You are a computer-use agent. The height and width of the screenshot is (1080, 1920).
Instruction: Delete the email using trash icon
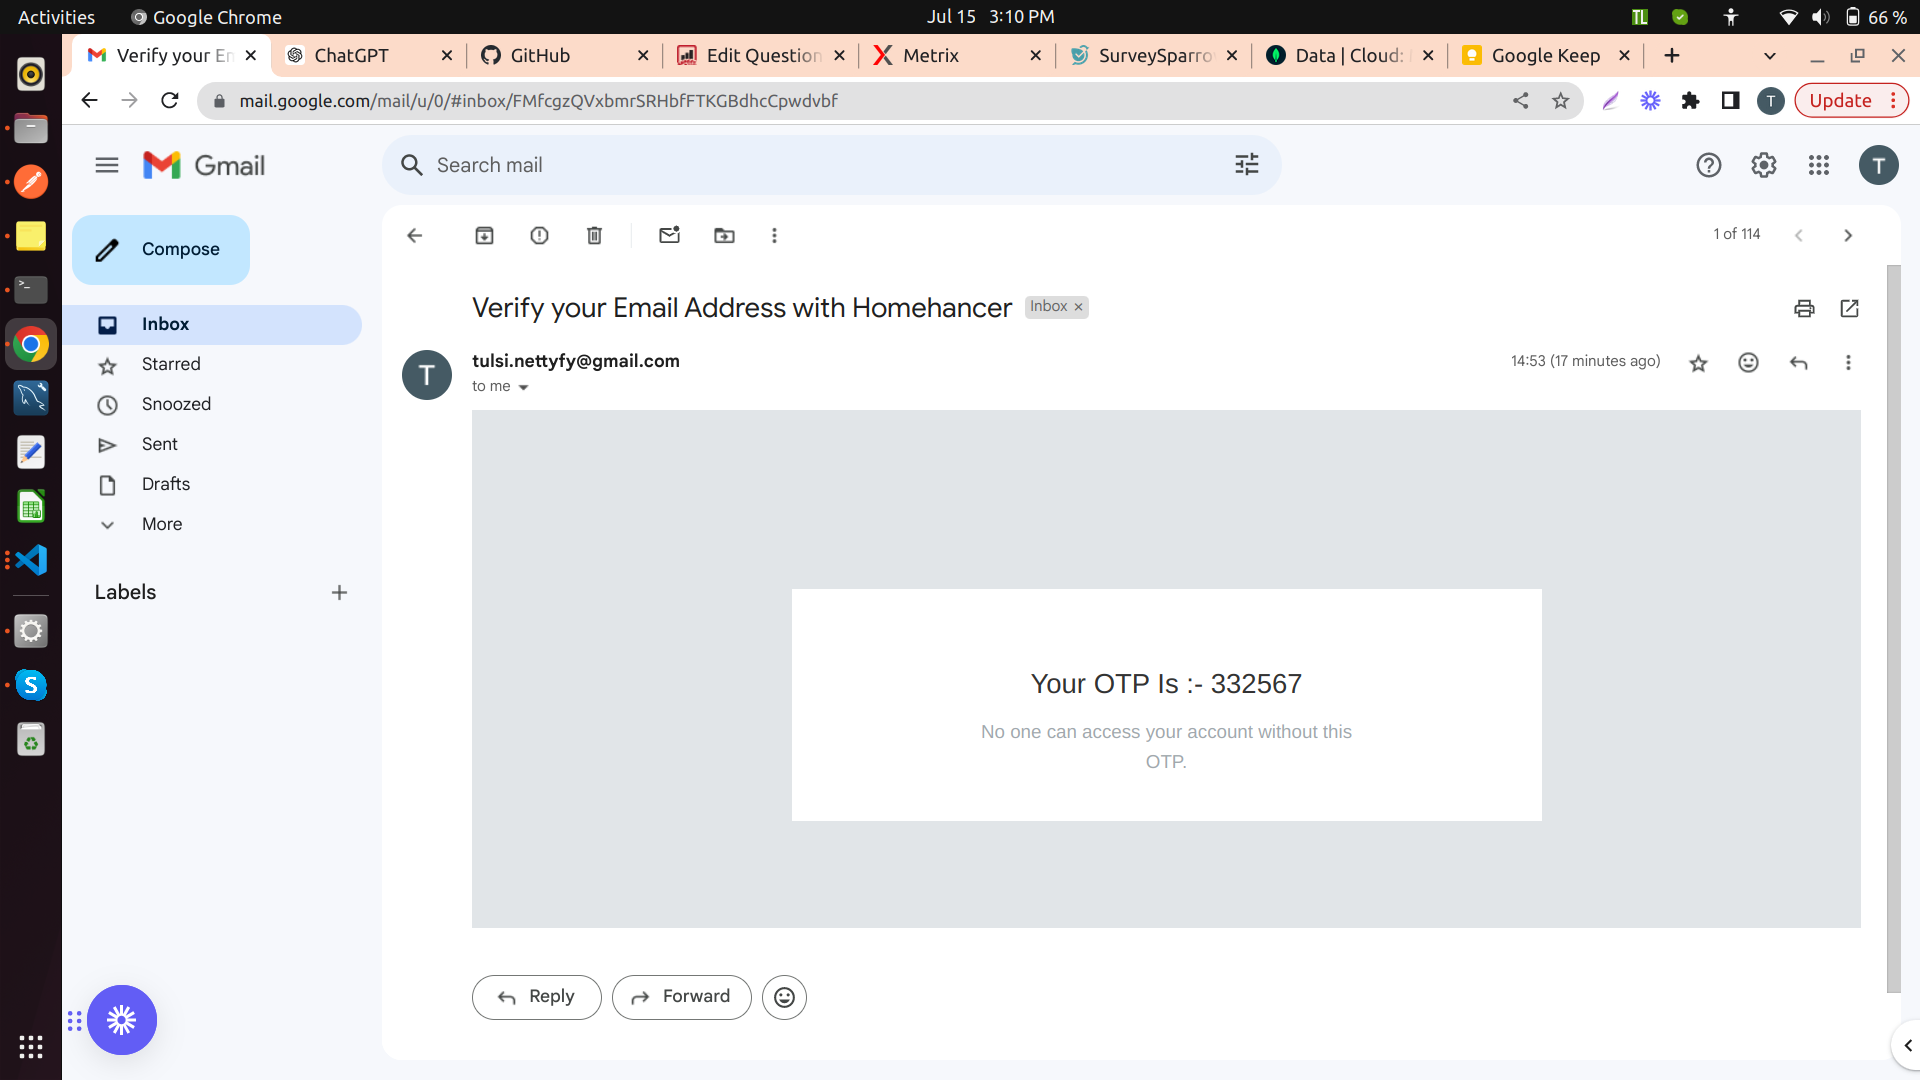(x=594, y=236)
